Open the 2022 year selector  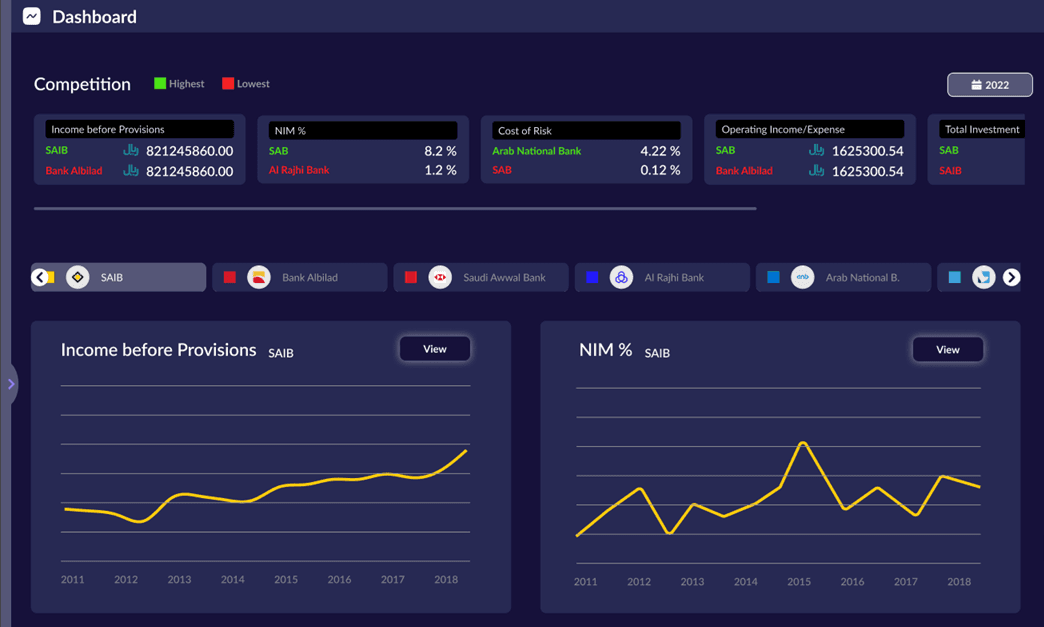[x=989, y=85]
